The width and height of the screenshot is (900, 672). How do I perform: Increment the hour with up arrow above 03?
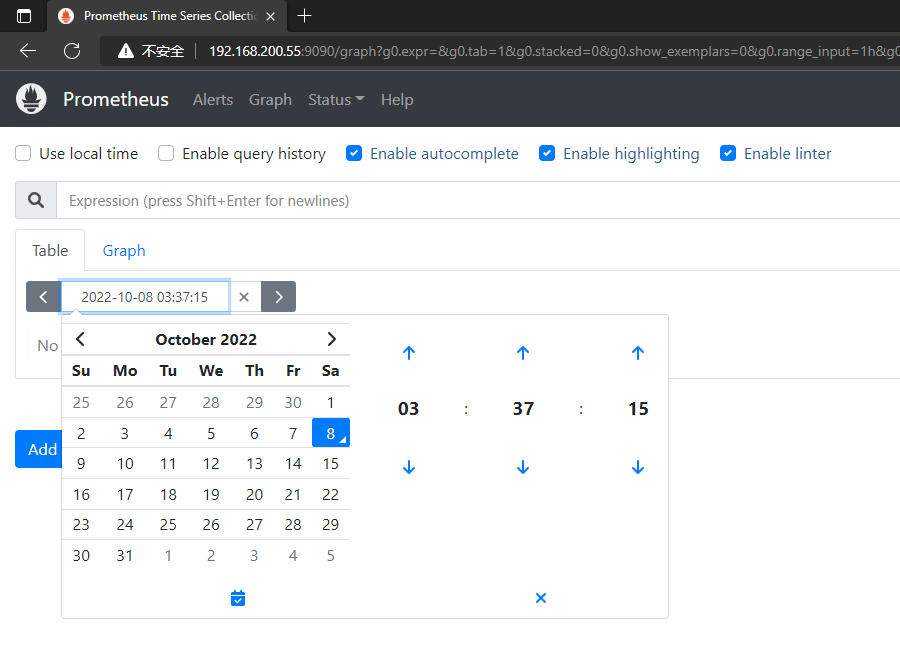tap(409, 353)
